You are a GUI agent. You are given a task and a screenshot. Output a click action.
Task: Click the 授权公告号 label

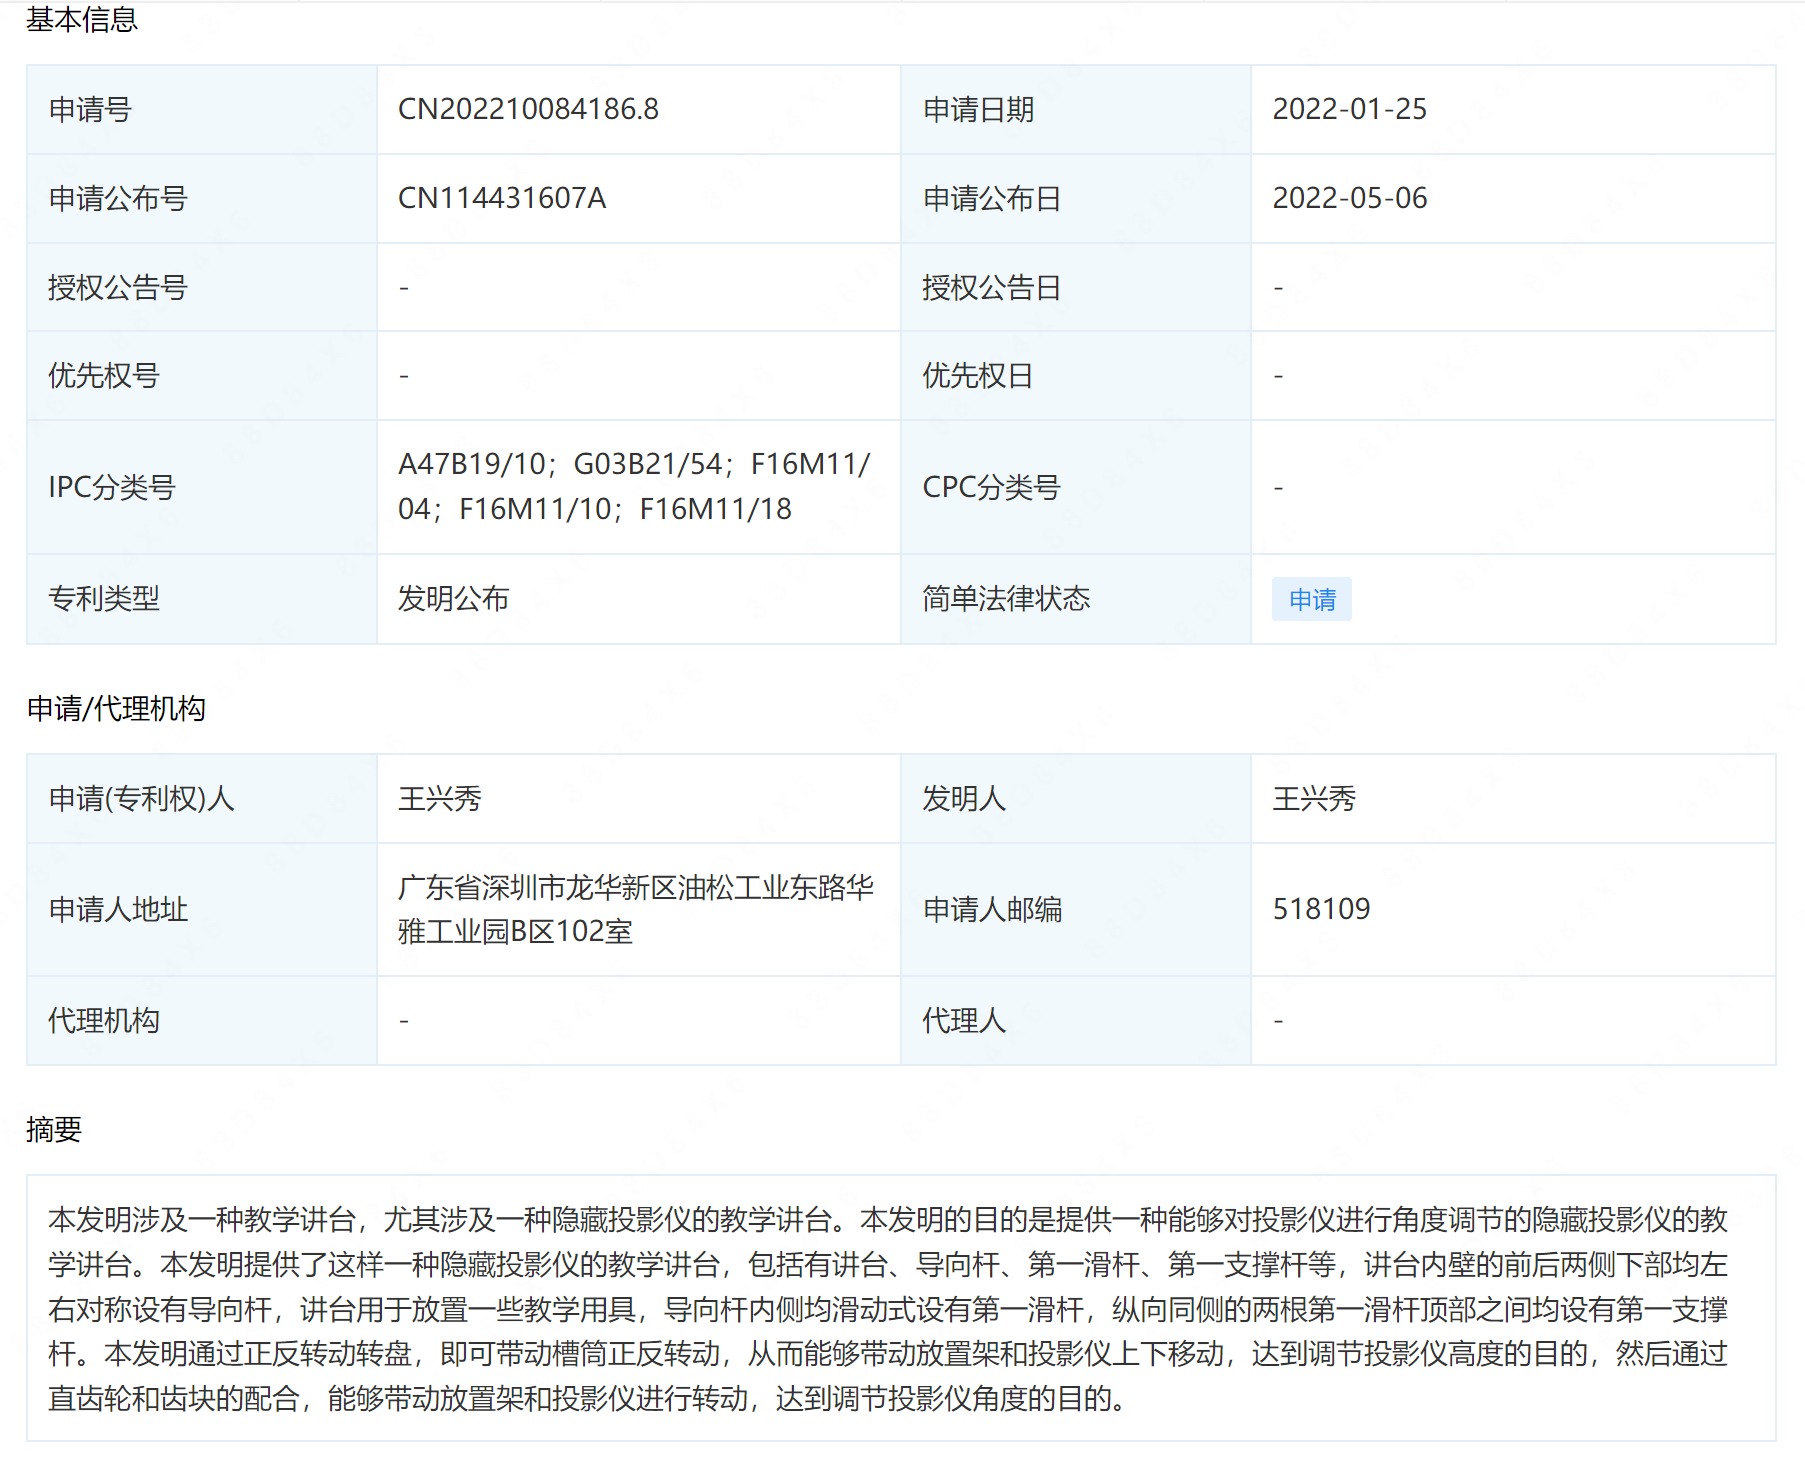118,287
